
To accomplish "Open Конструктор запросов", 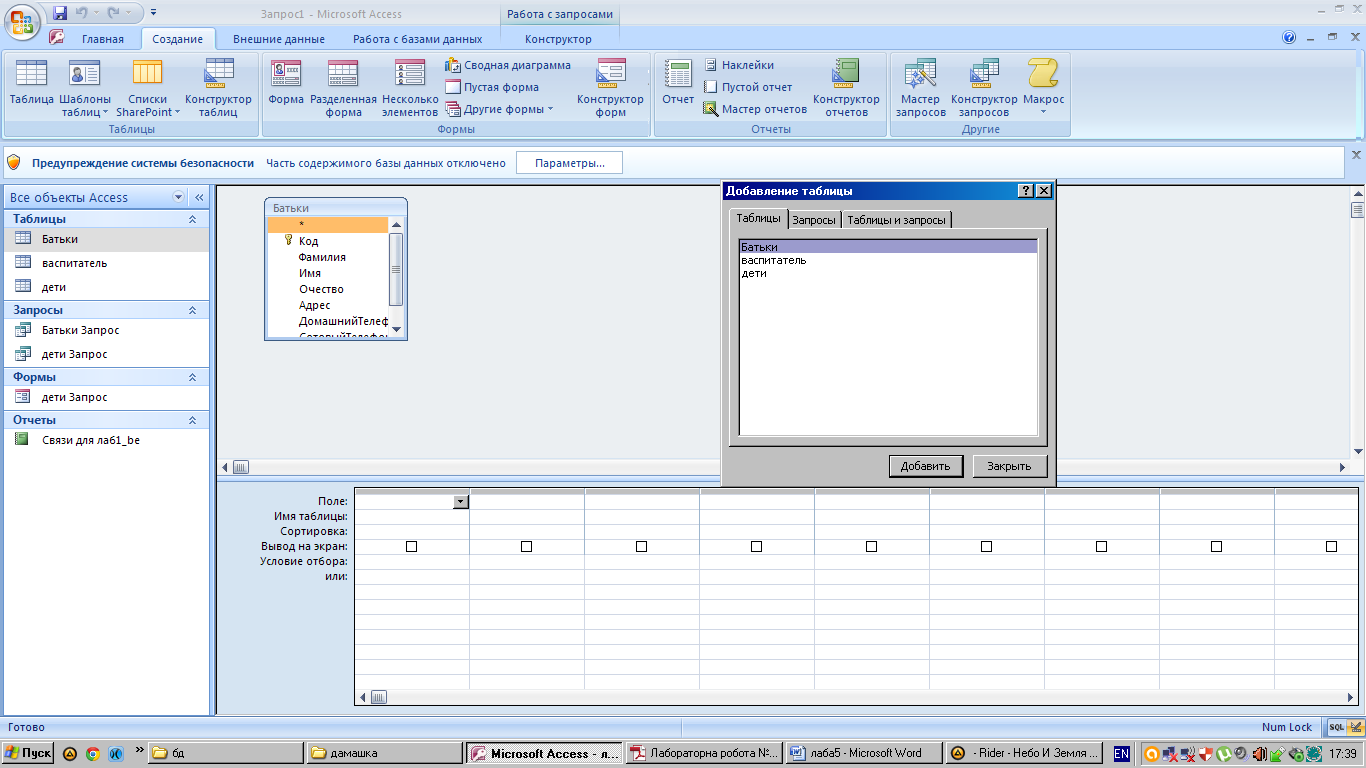I will click(x=984, y=88).
